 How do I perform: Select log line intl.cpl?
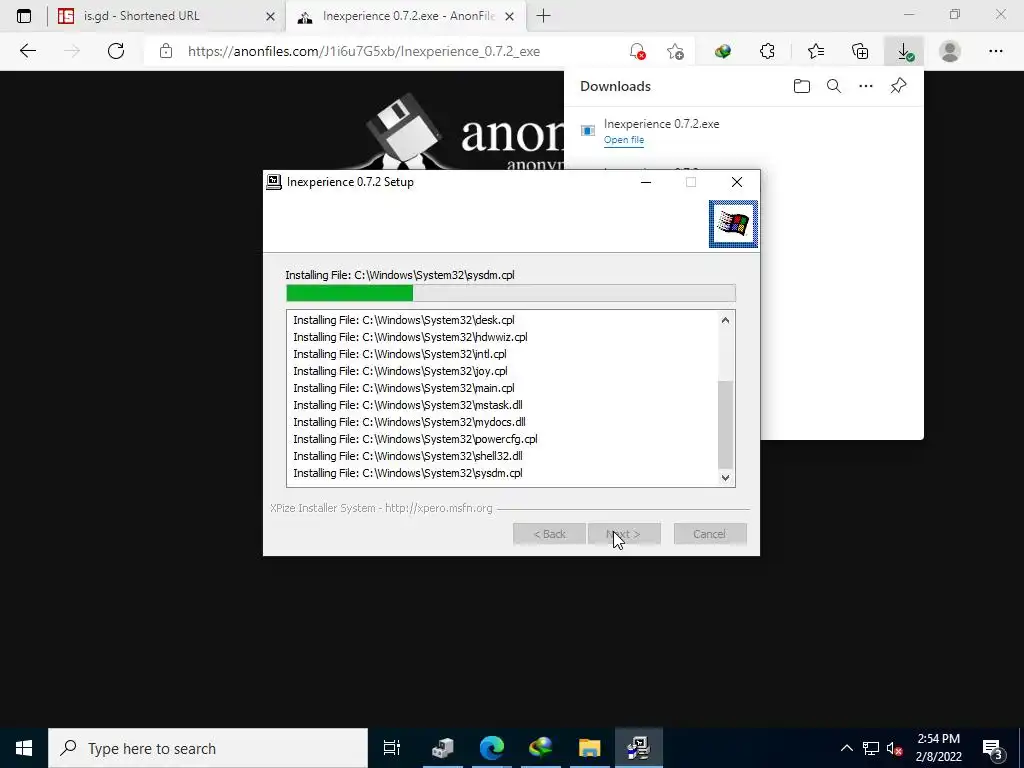coord(400,354)
